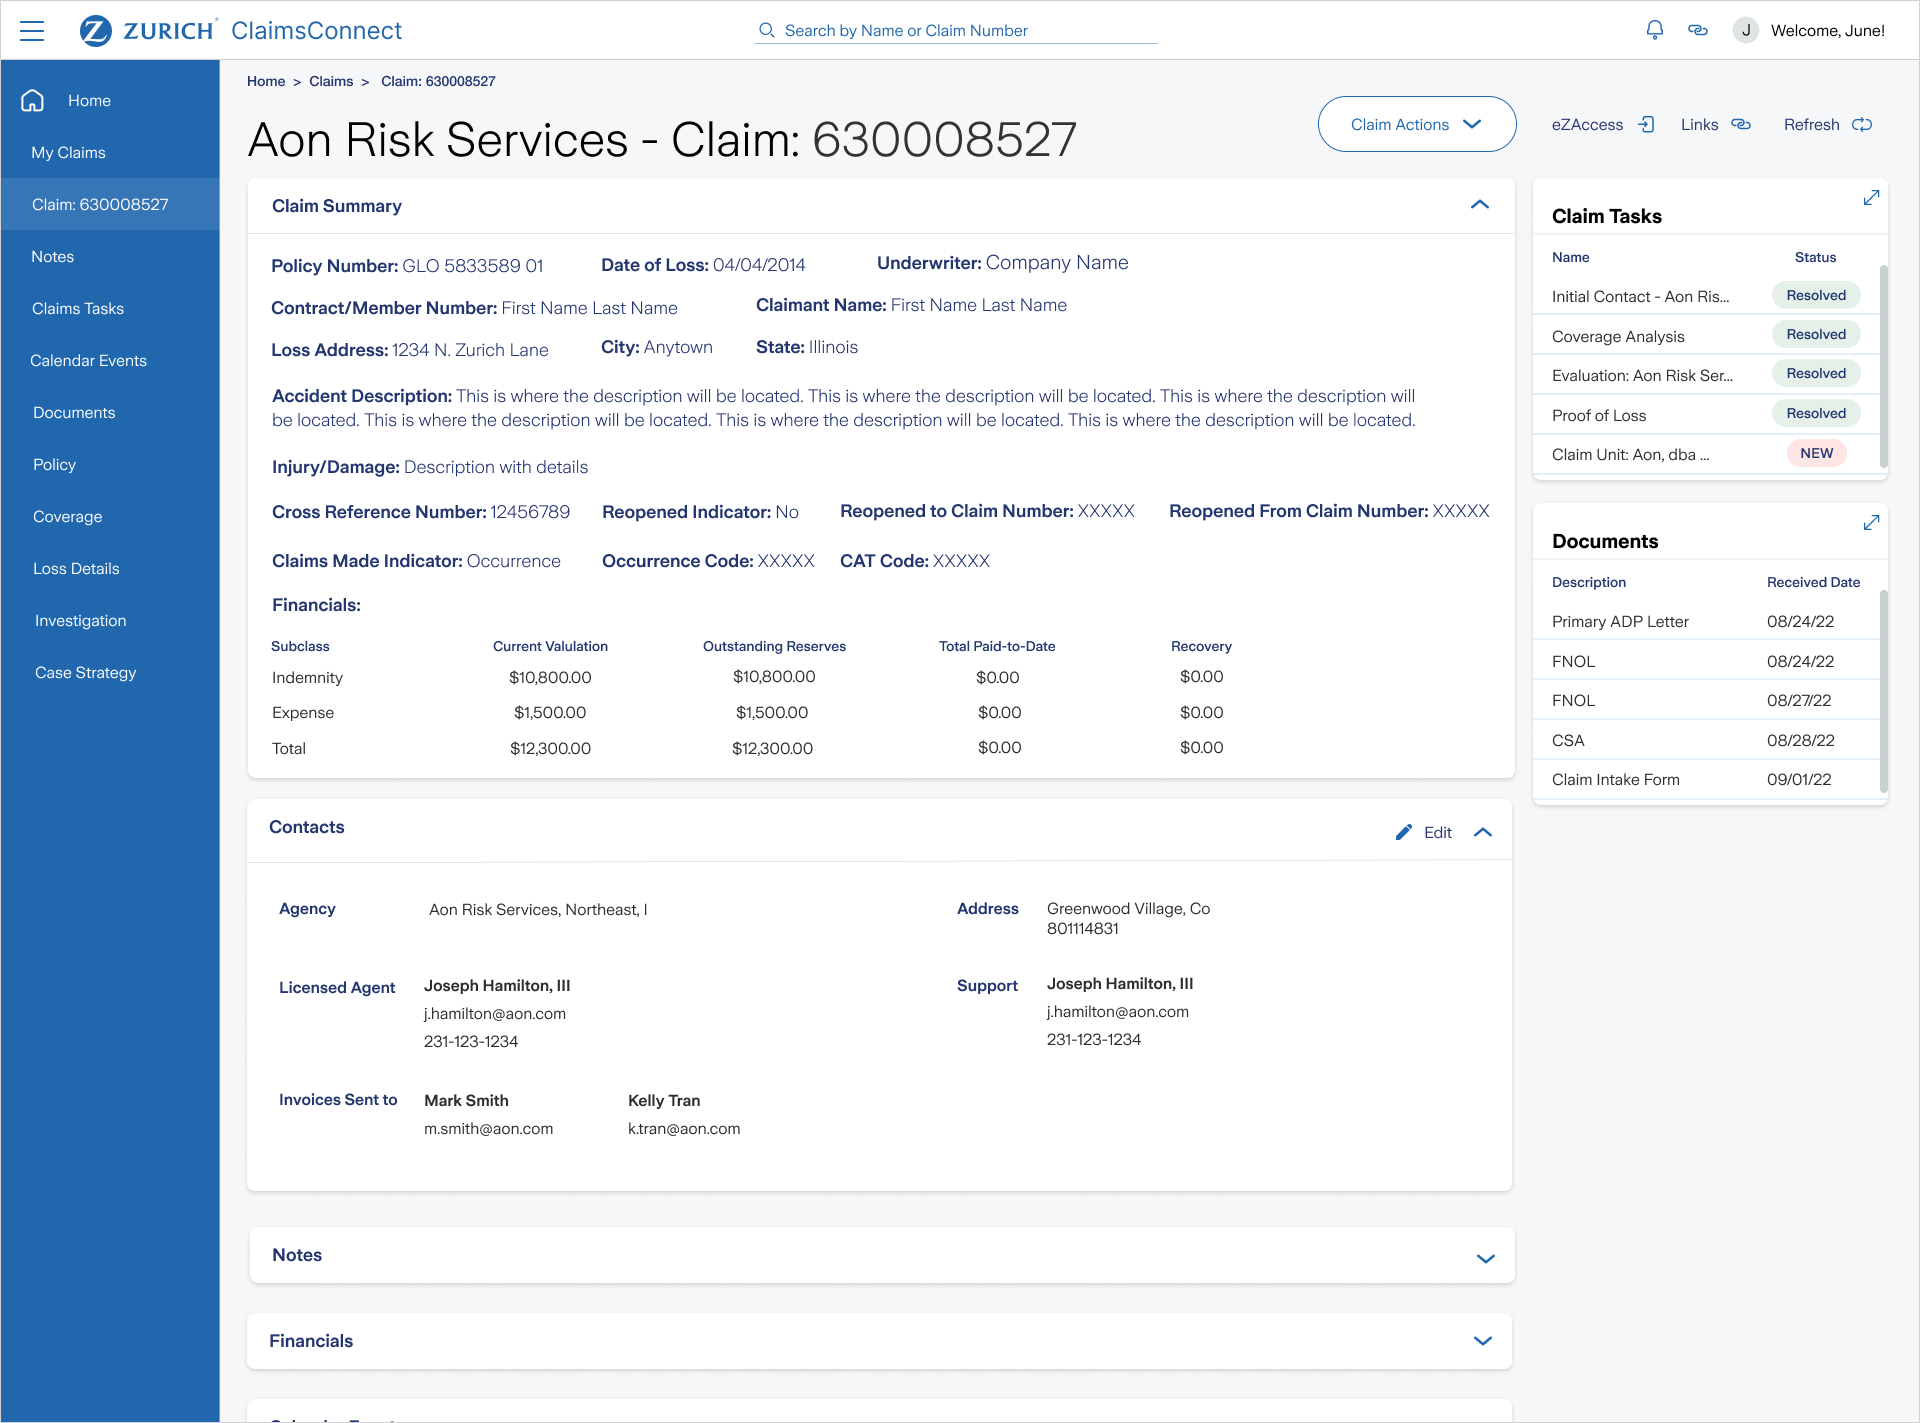Select Loss Details in sidebar
Viewport: 1920px width, 1423px height.
click(x=76, y=569)
